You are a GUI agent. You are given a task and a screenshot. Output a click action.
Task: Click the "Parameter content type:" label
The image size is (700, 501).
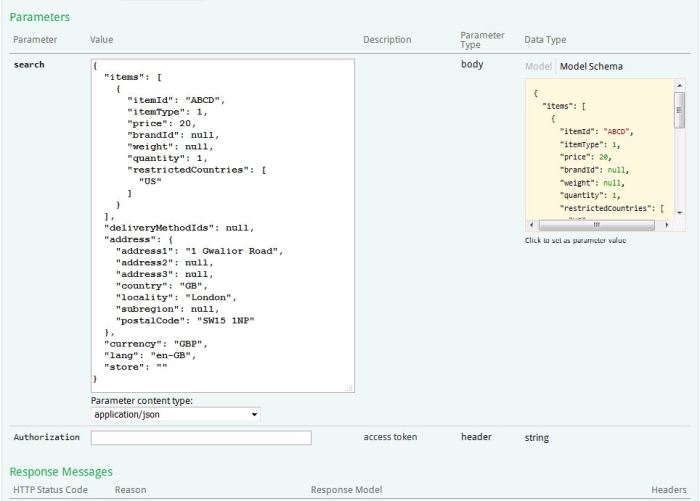tap(142, 401)
